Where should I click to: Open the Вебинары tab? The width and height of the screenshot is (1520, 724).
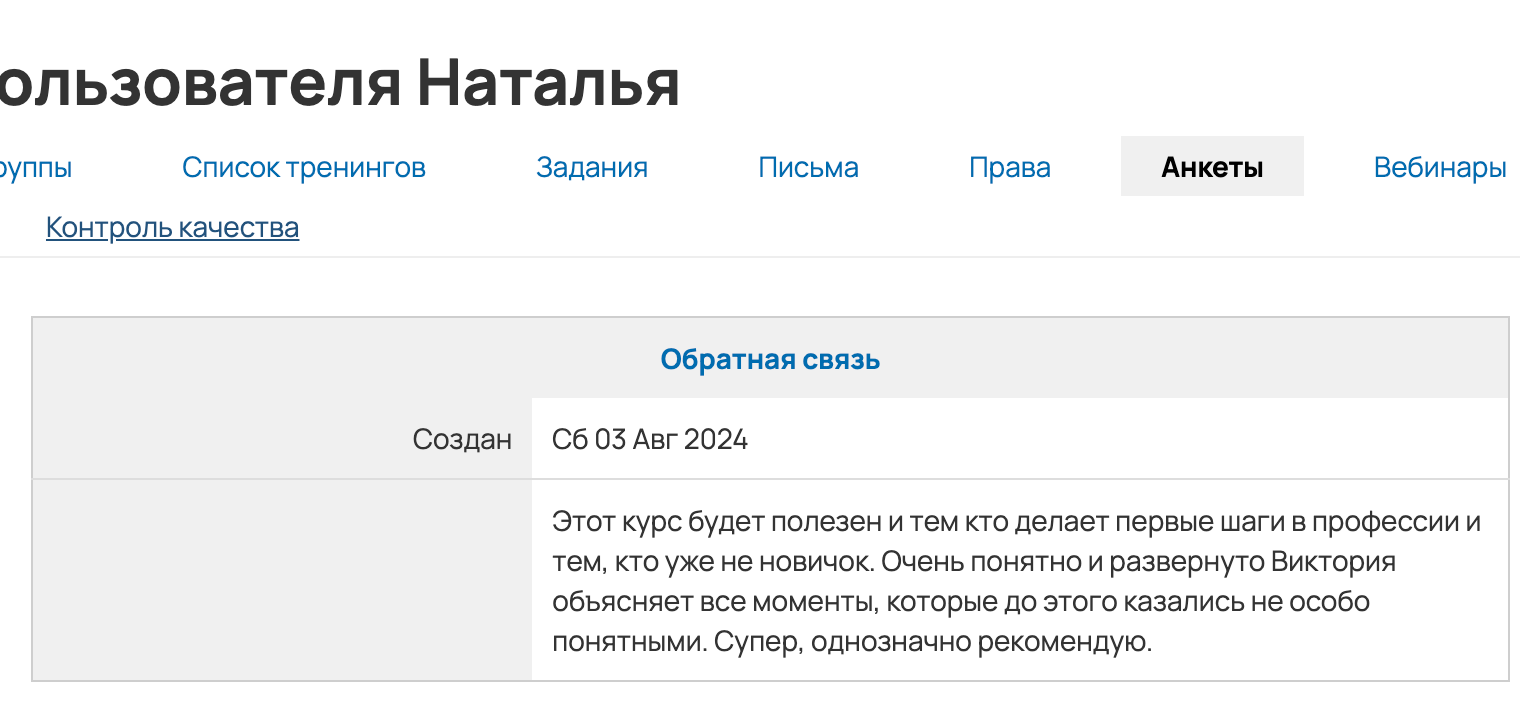click(1440, 167)
